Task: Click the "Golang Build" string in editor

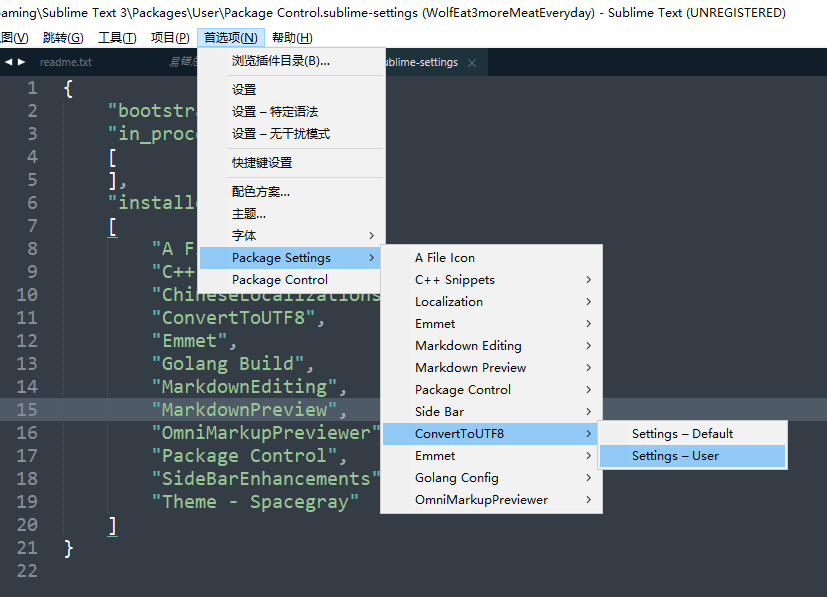Action: (x=227, y=364)
